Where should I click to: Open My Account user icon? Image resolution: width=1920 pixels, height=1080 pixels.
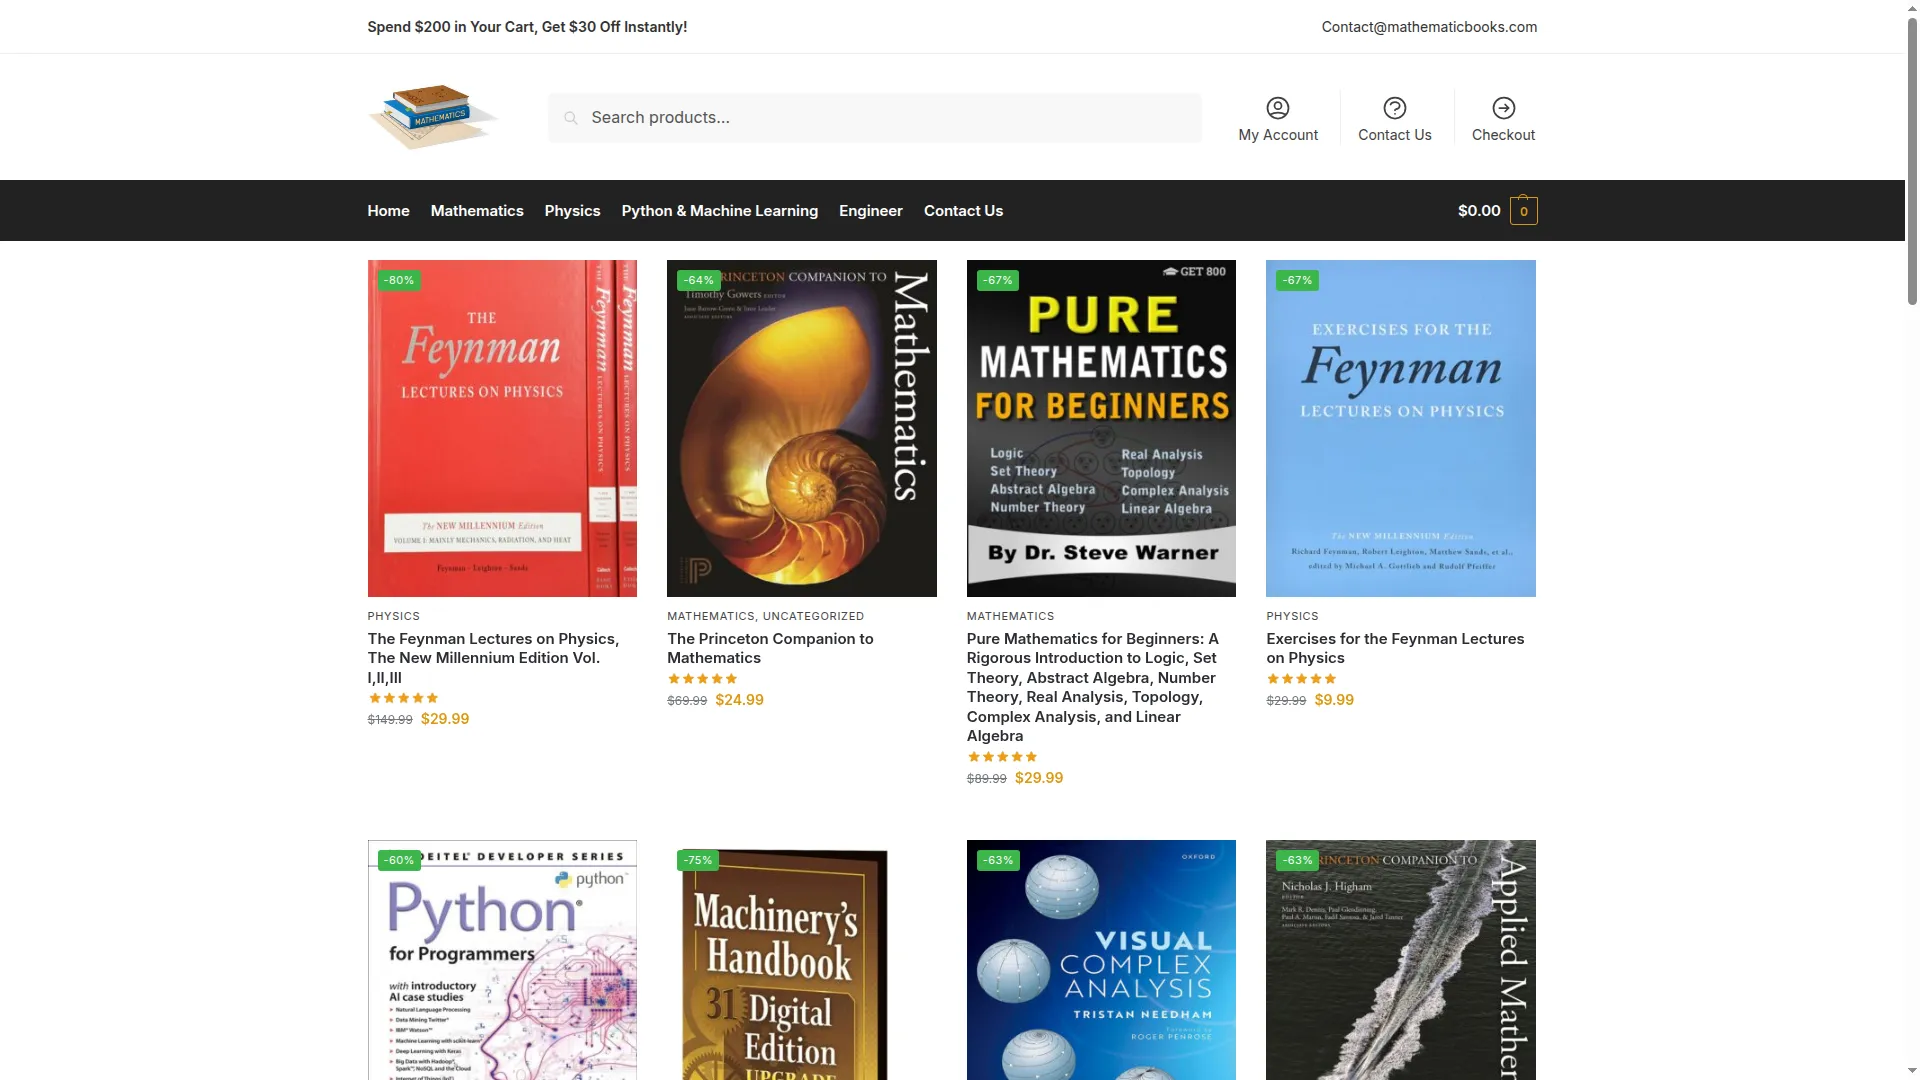coord(1278,108)
